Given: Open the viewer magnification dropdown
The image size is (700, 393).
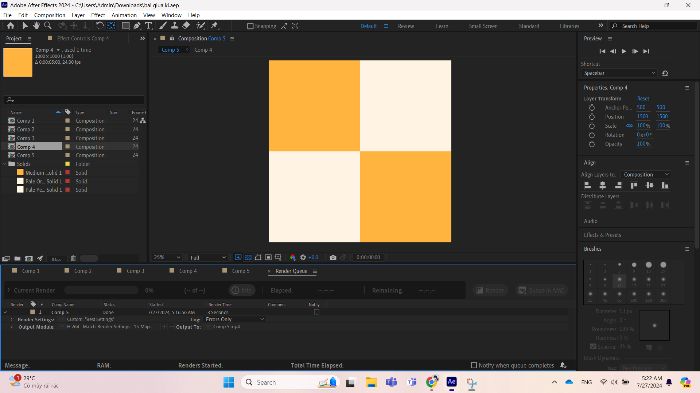Looking at the screenshot, I should (167, 257).
